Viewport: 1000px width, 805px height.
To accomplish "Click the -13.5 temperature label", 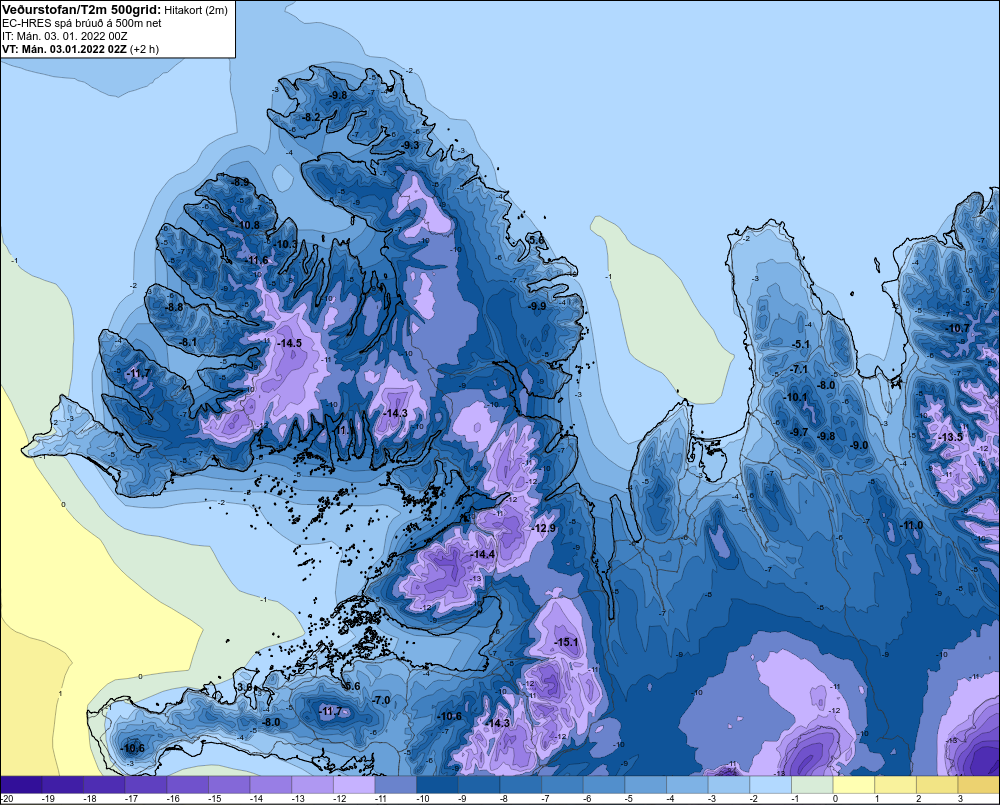I will 950,437.
